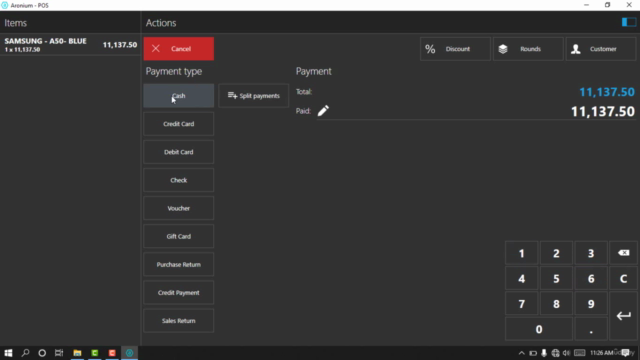Select Voucher payment type
Screen dimensions: 640x360
[178, 208]
